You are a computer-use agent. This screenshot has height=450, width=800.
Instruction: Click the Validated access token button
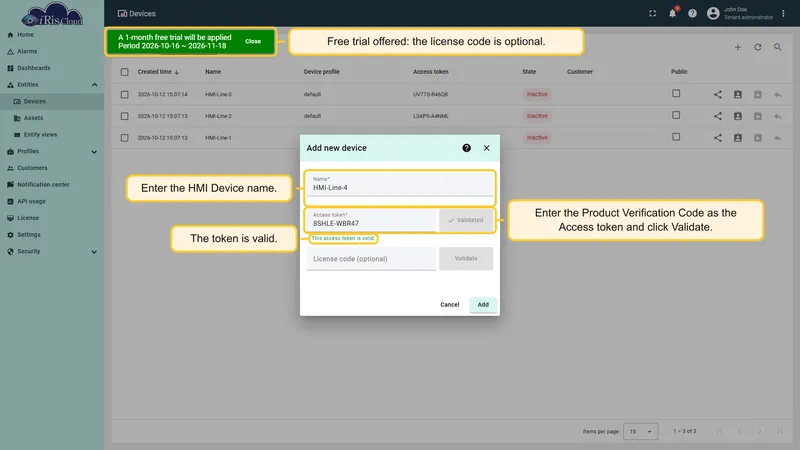tap(466, 220)
